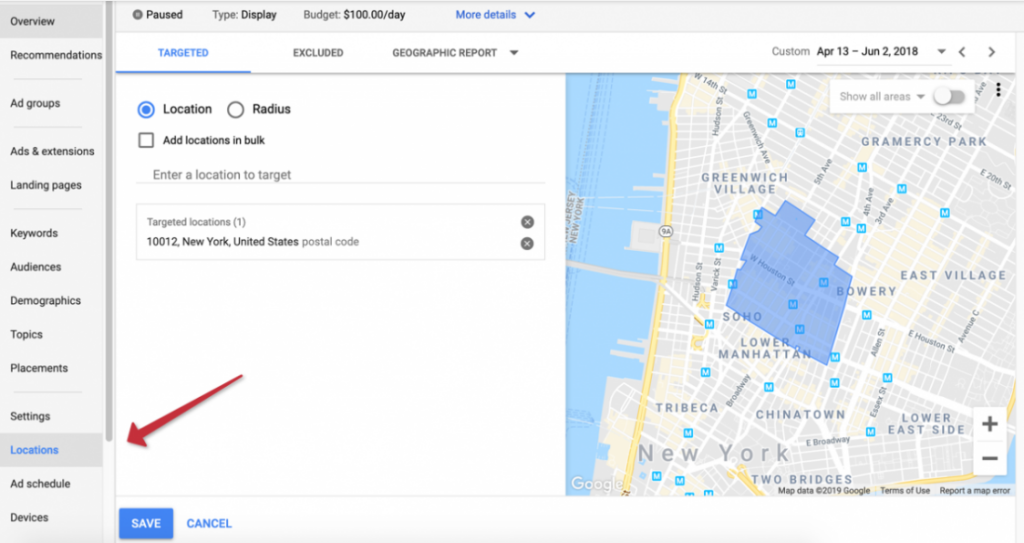The image size is (1024, 543).
Task: Remove the 10012 New York location
Action: 527,244
